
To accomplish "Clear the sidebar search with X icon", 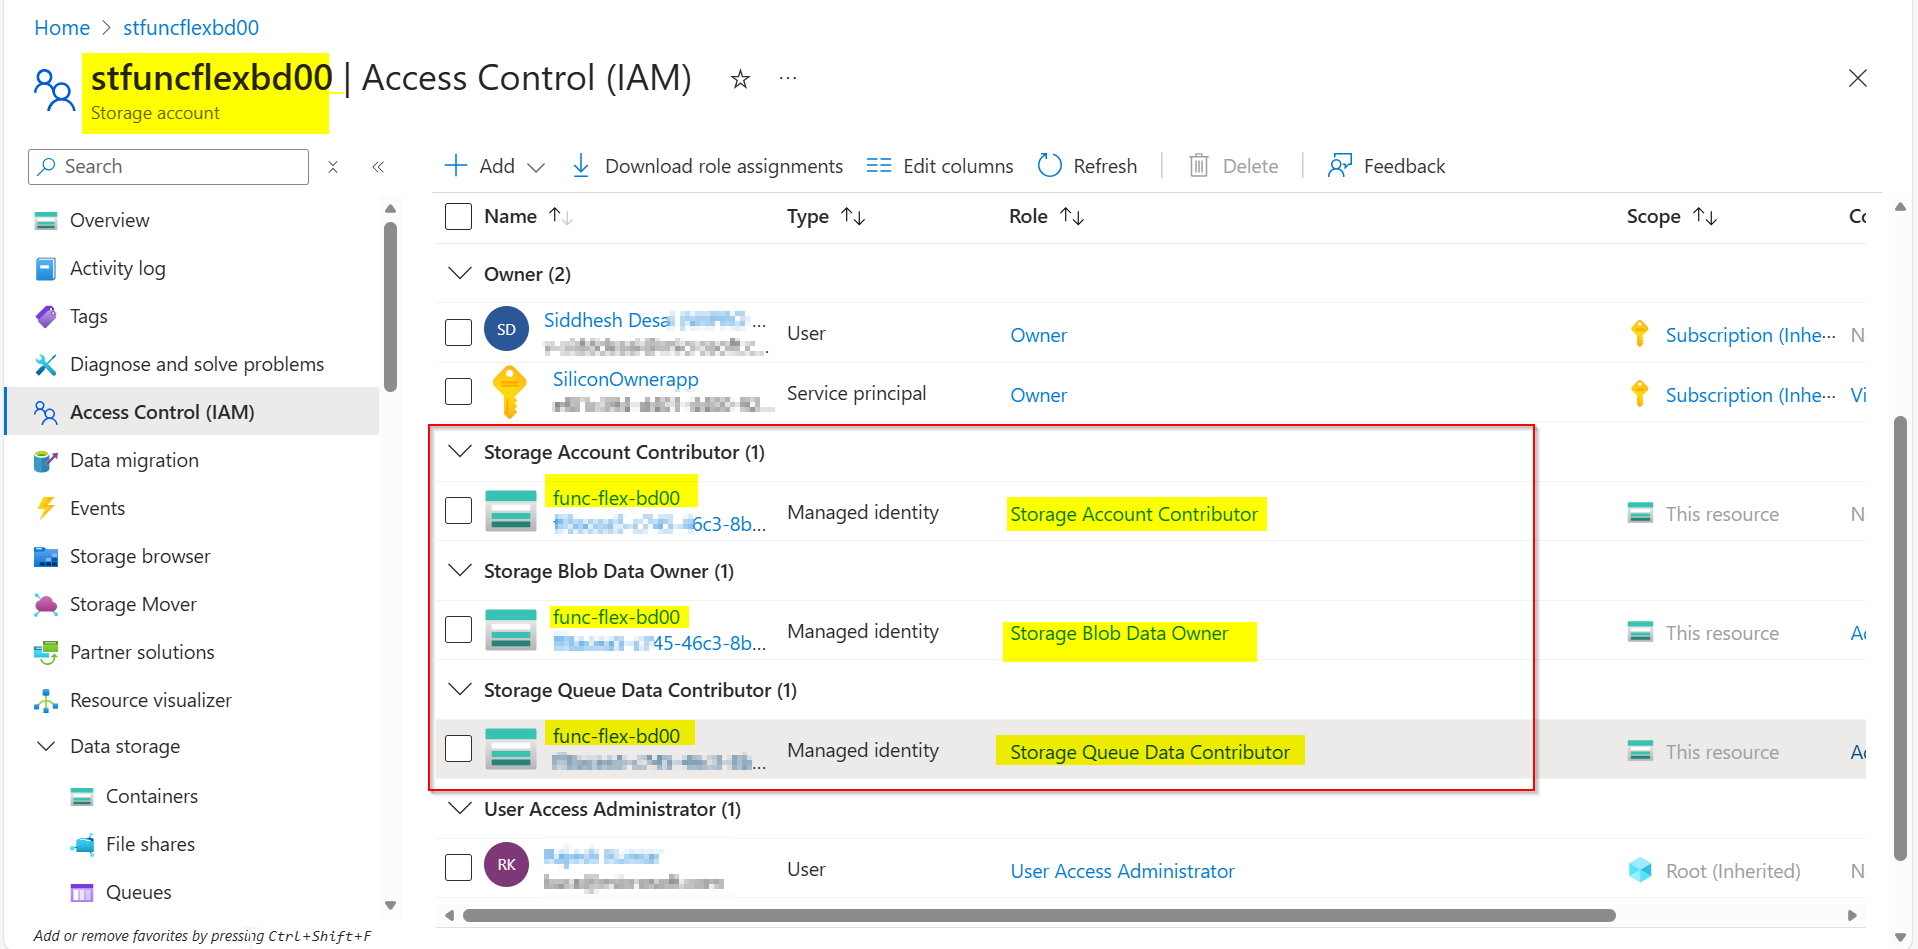I will pos(333,167).
